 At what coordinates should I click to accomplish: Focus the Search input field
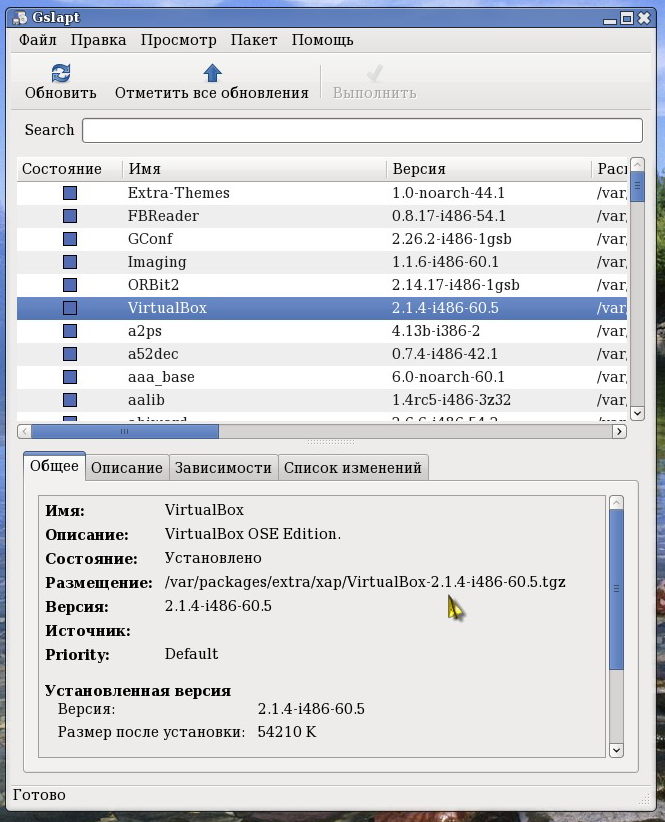(x=362, y=130)
